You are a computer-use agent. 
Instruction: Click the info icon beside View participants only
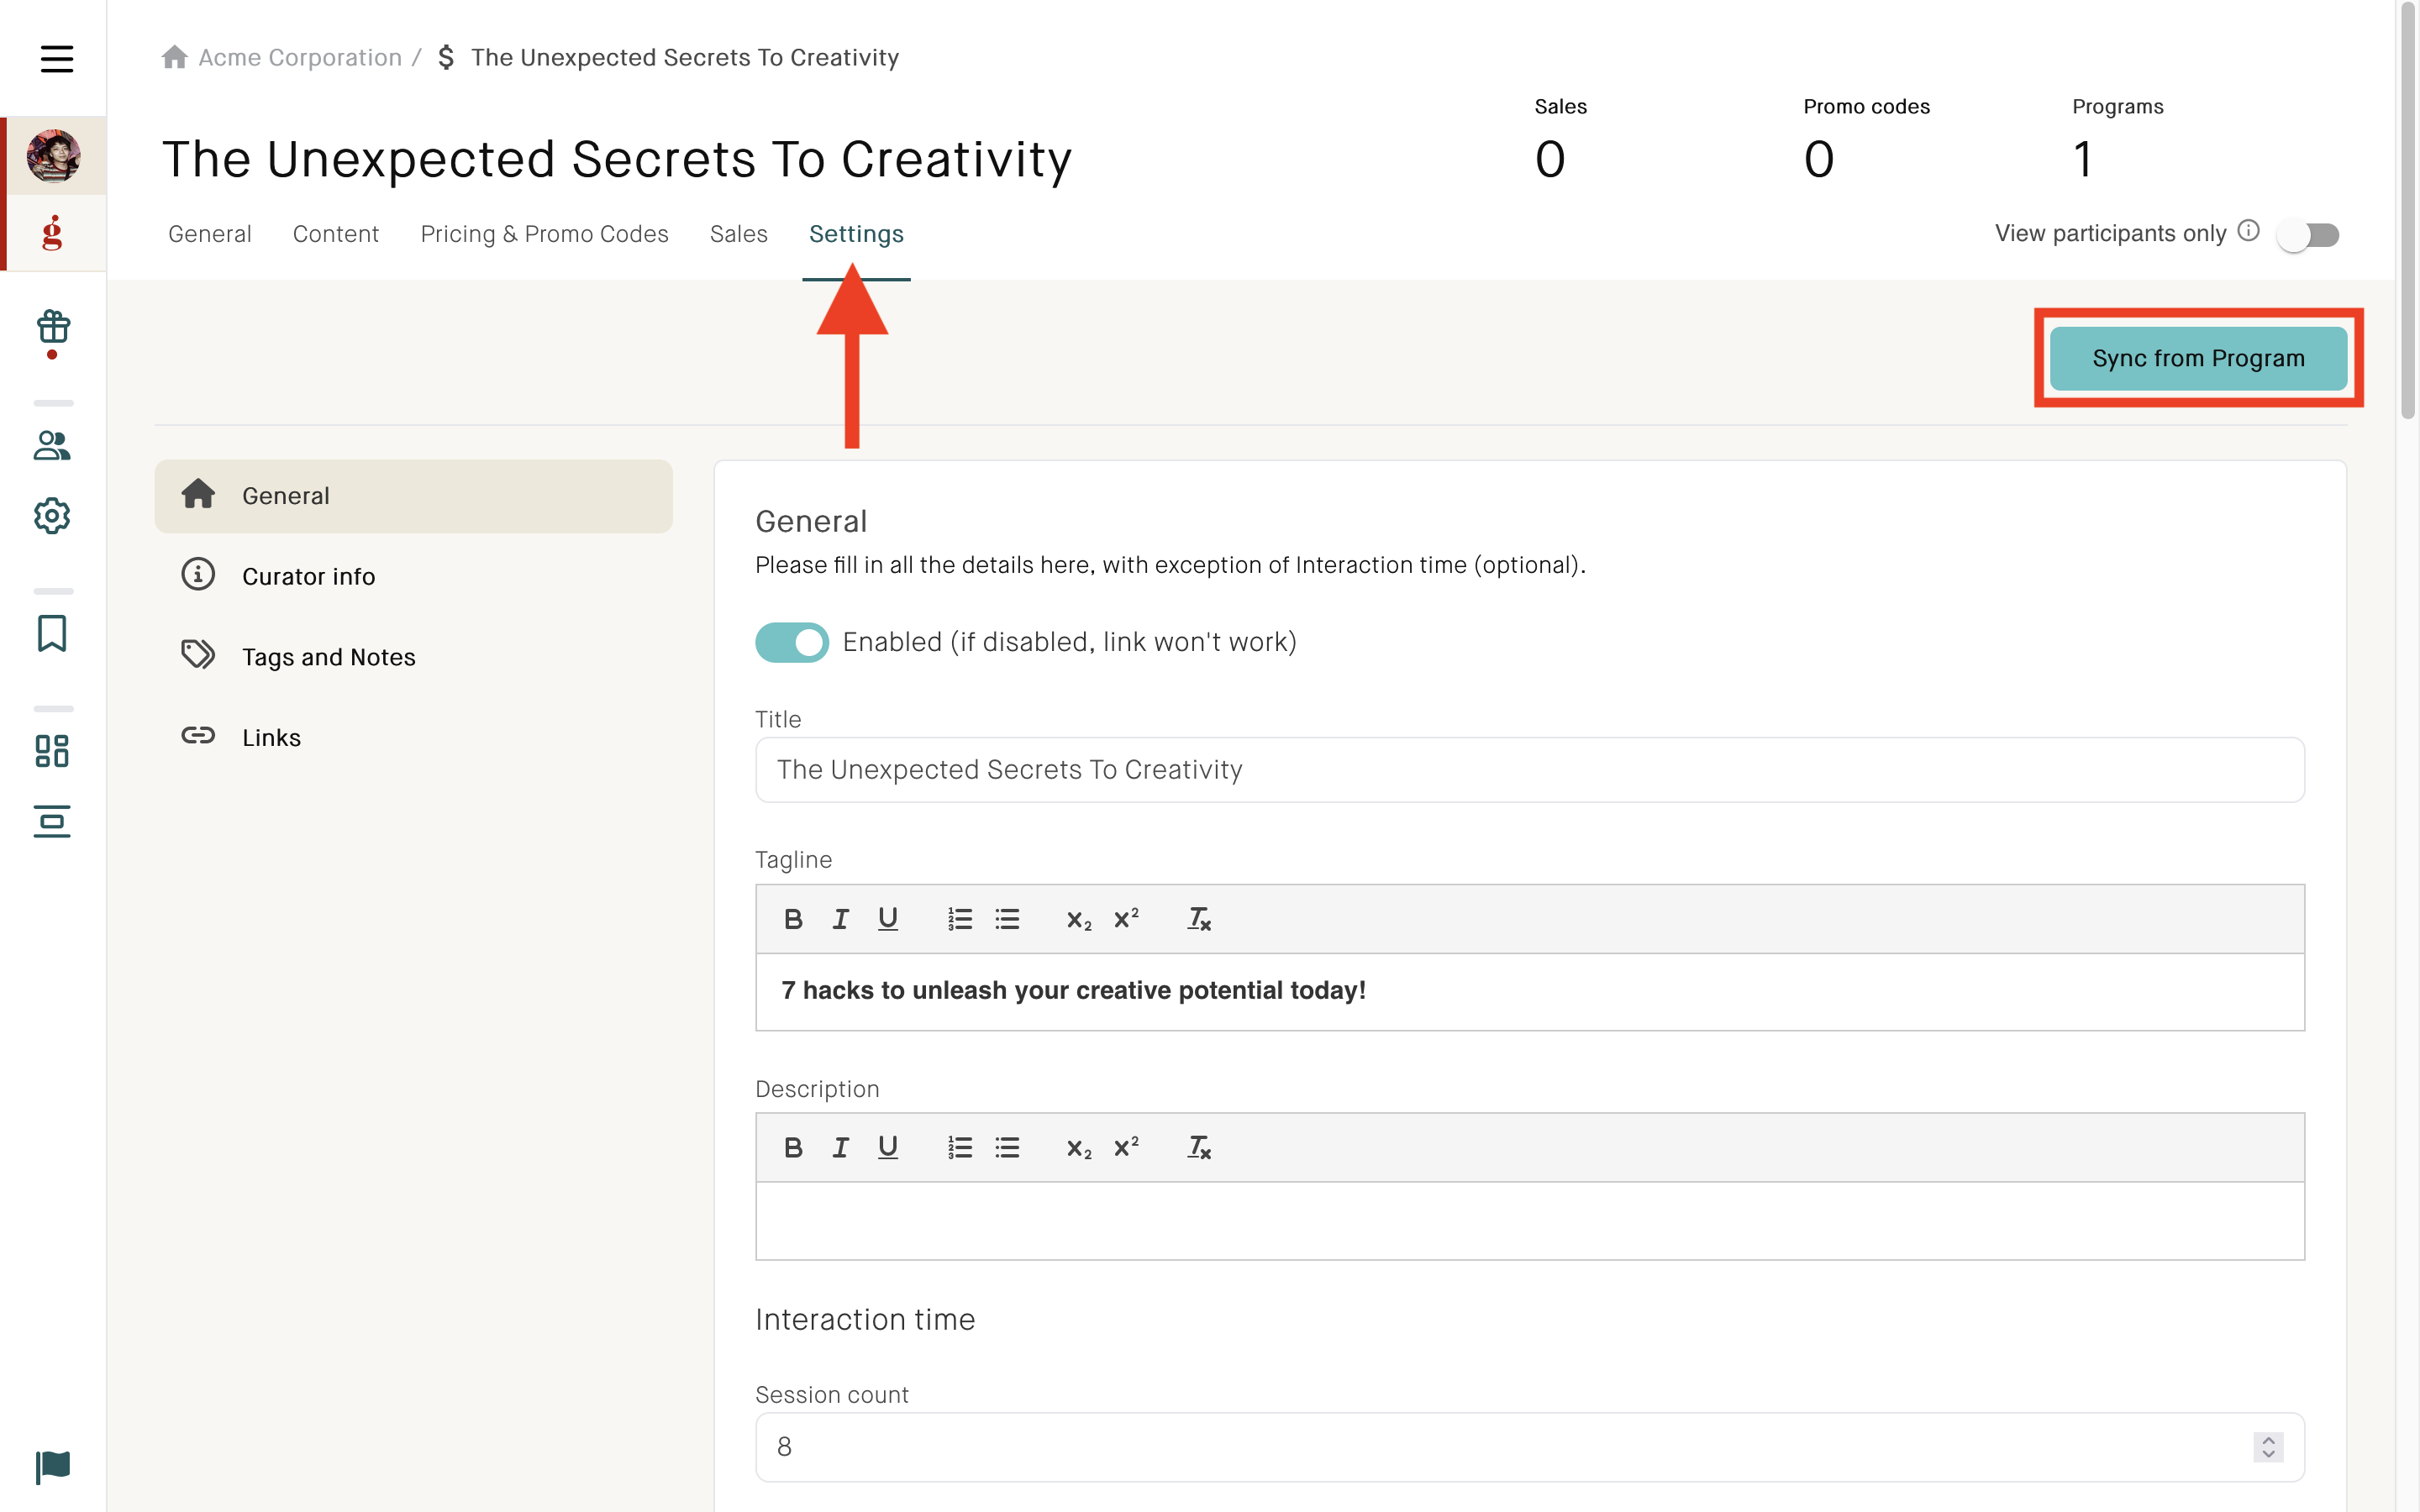2248,231
